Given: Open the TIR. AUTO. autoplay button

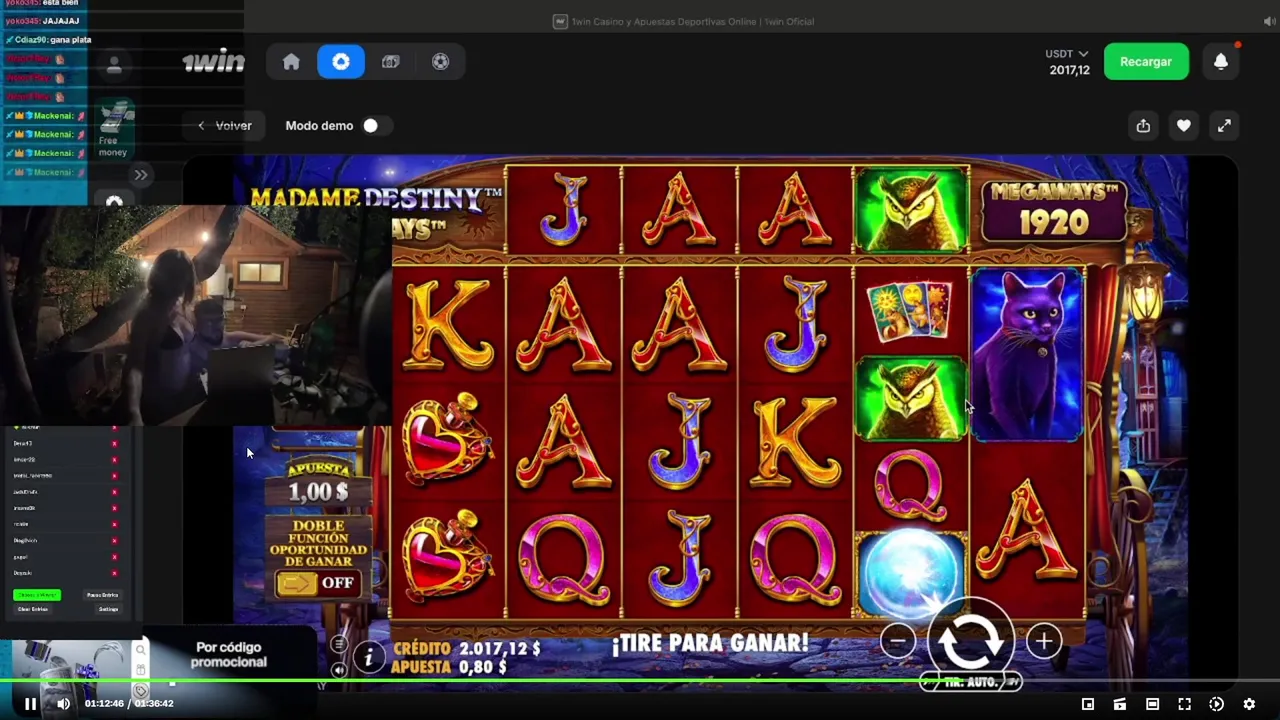Looking at the screenshot, I should pyautogui.click(x=971, y=682).
